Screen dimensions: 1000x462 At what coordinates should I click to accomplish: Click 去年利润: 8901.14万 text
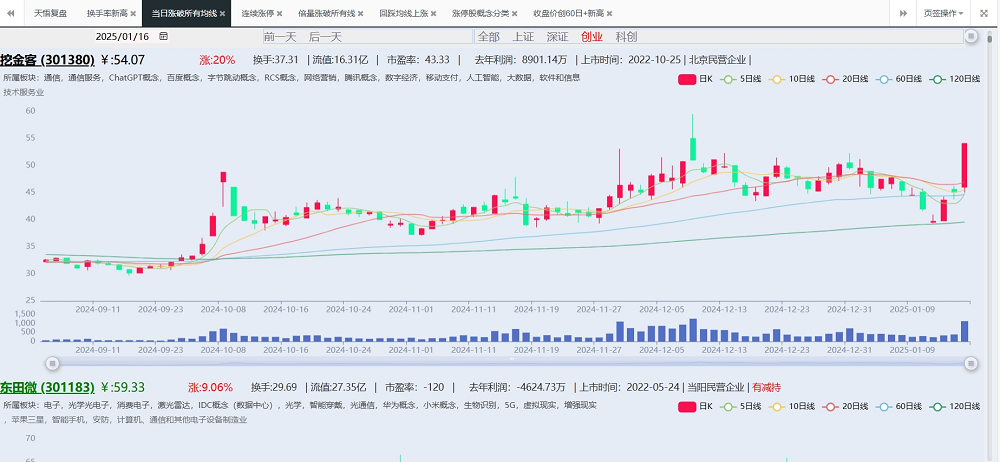point(521,60)
